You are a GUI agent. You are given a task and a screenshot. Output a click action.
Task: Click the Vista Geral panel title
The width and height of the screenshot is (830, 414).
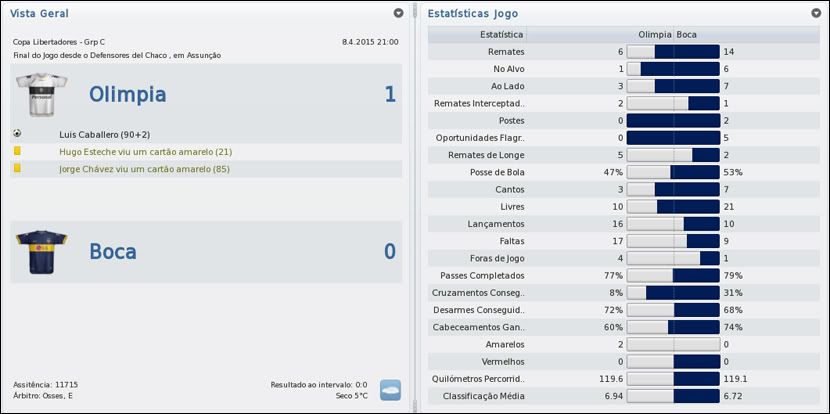point(41,13)
